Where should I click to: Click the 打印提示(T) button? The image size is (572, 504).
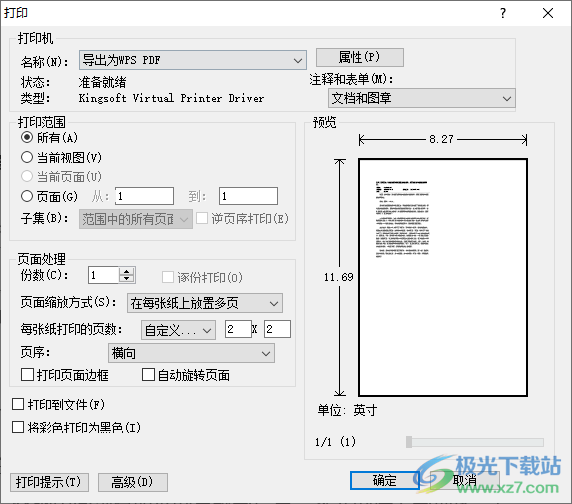[x=49, y=482]
